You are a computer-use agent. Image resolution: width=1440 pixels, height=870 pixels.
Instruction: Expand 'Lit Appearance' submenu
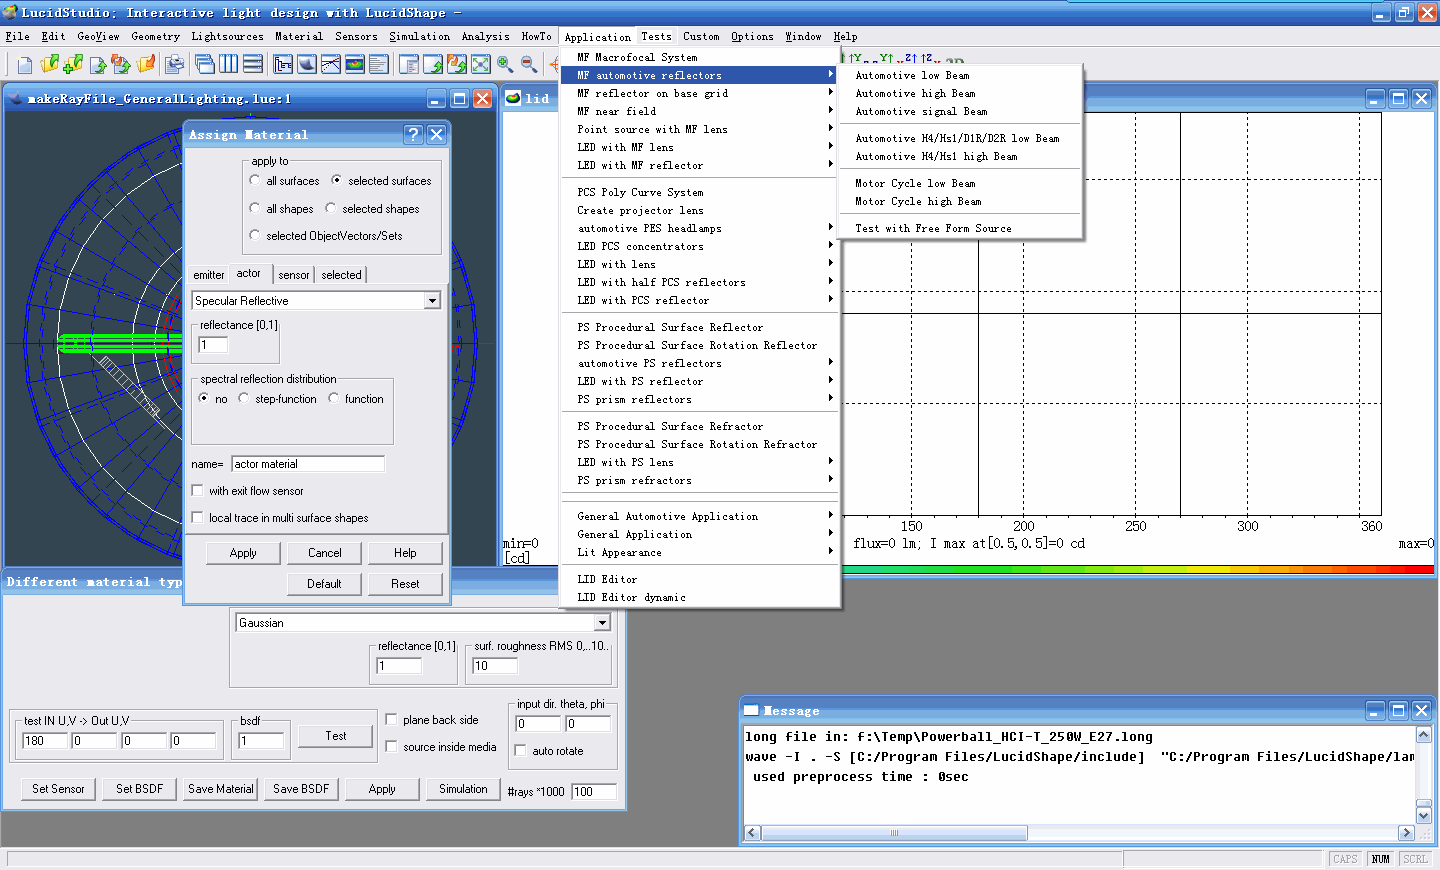(x=700, y=552)
